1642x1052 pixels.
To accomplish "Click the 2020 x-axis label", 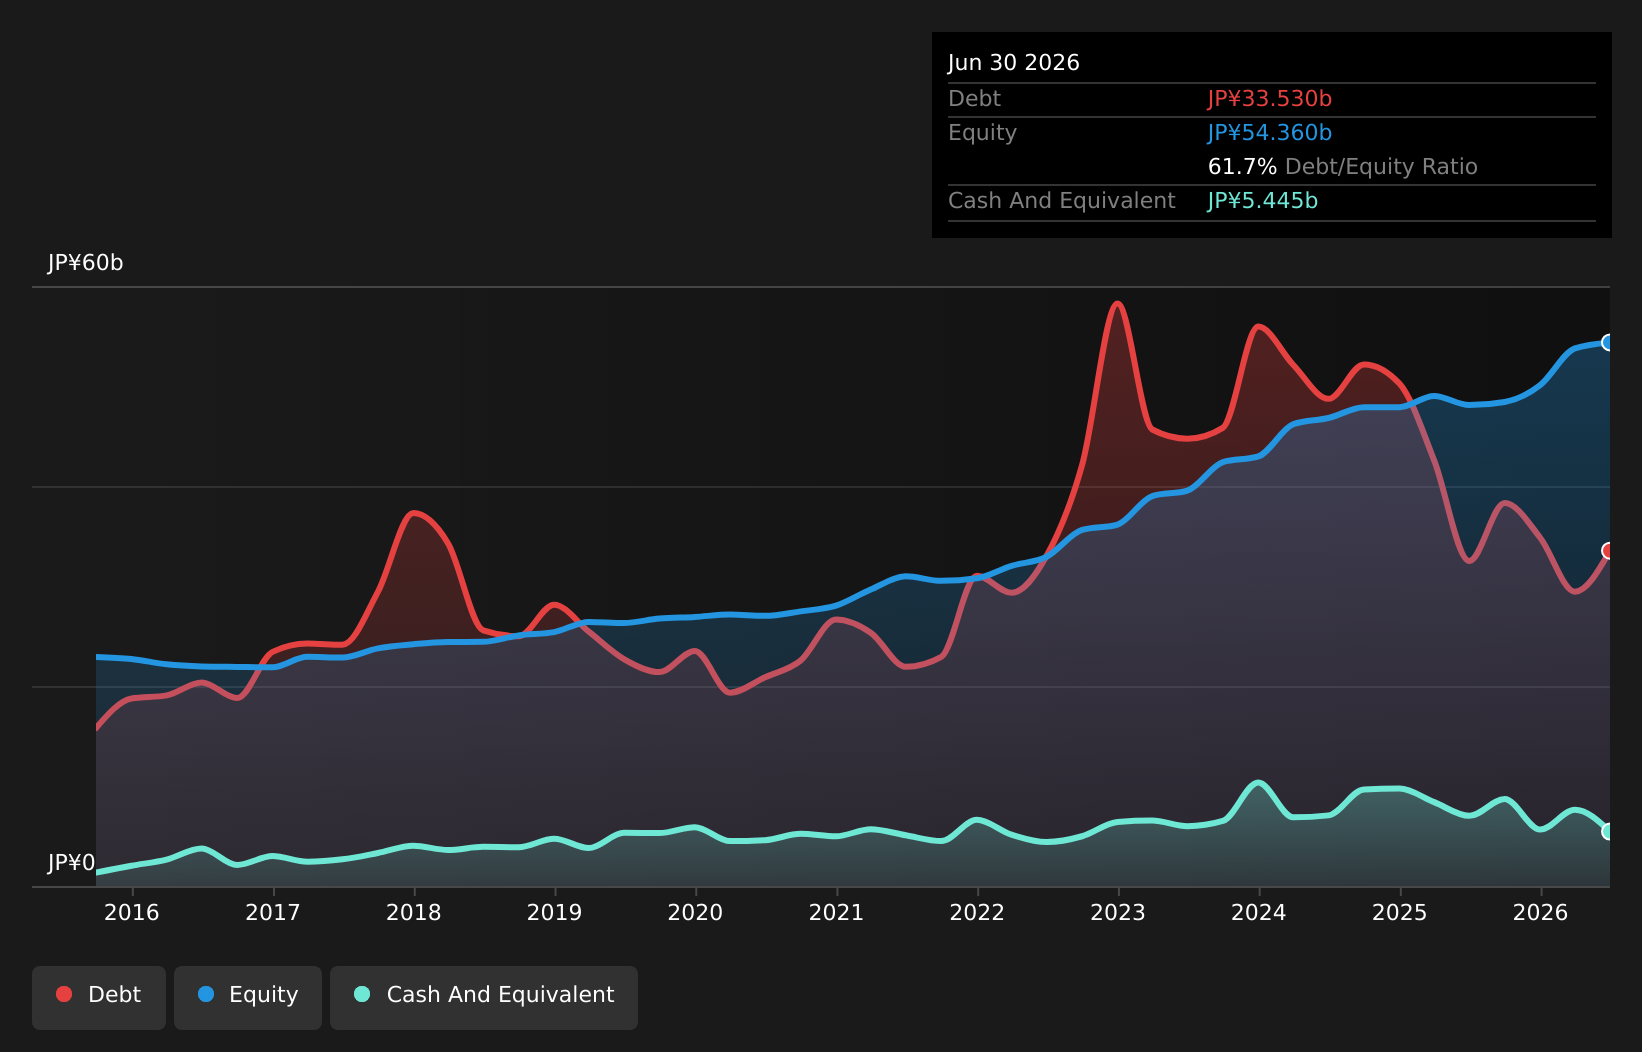I will [x=696, y=913].
